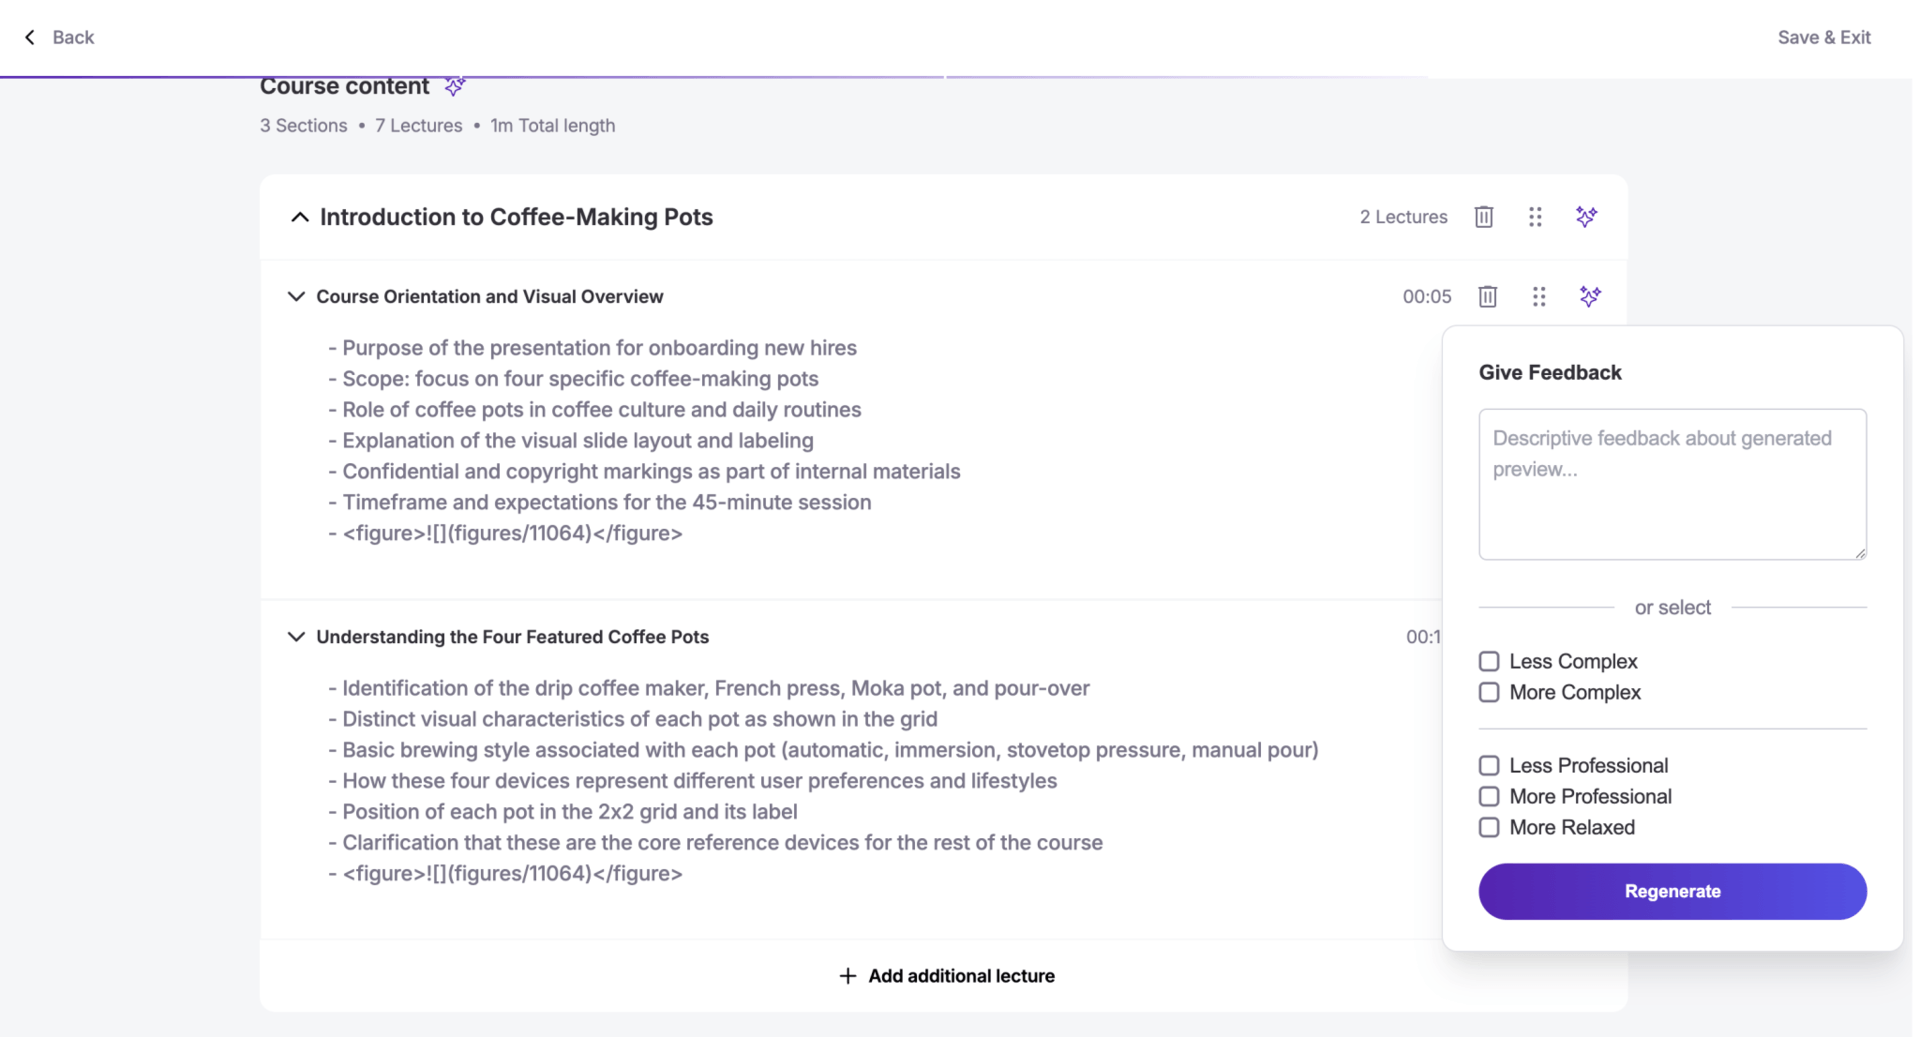Grab the drag handle for the Introduction section
Image resolution: width=1920 pixels, height=1037 pixels.
pyautogui.click(x=1535, y=216)
